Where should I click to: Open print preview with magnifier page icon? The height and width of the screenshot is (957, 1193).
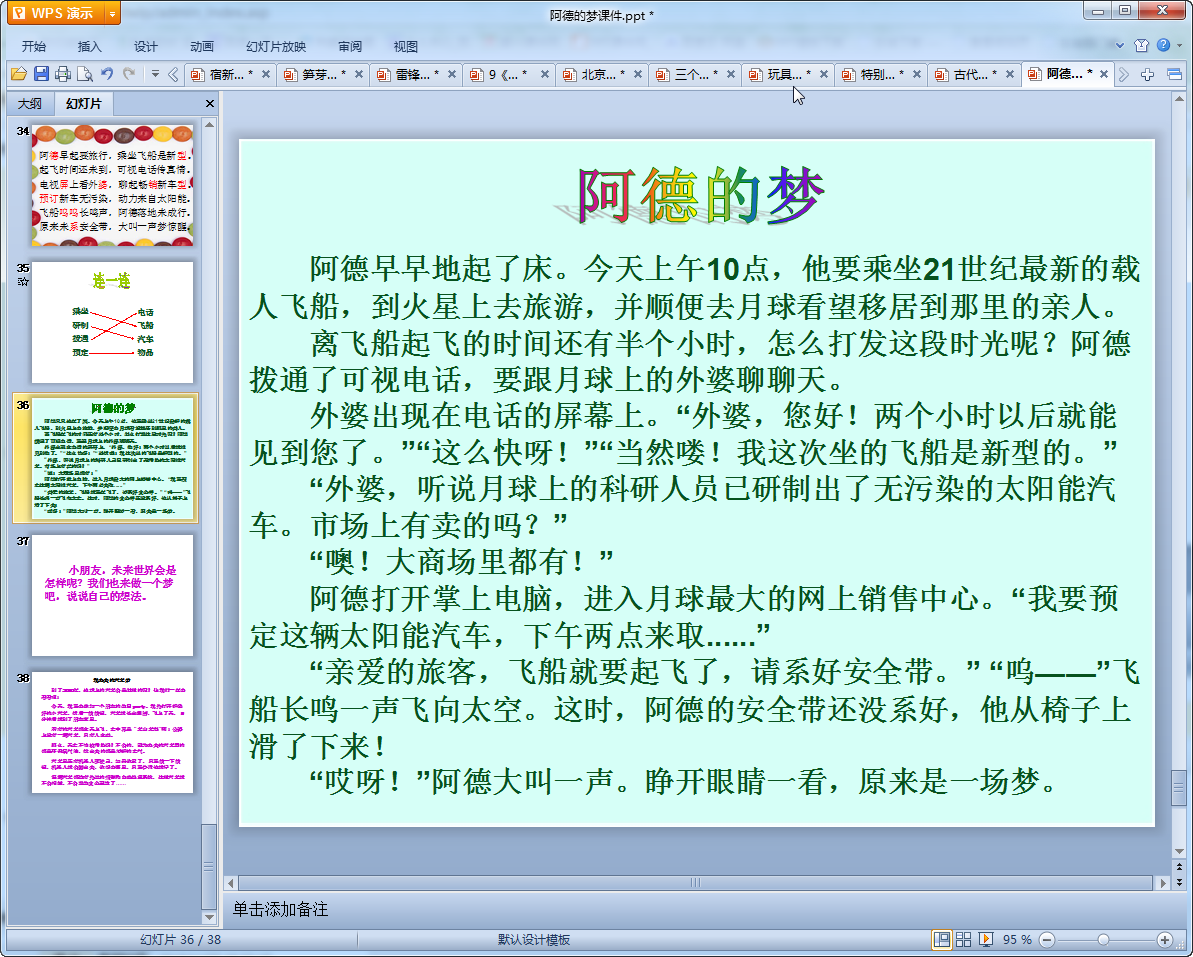point(85,74)
